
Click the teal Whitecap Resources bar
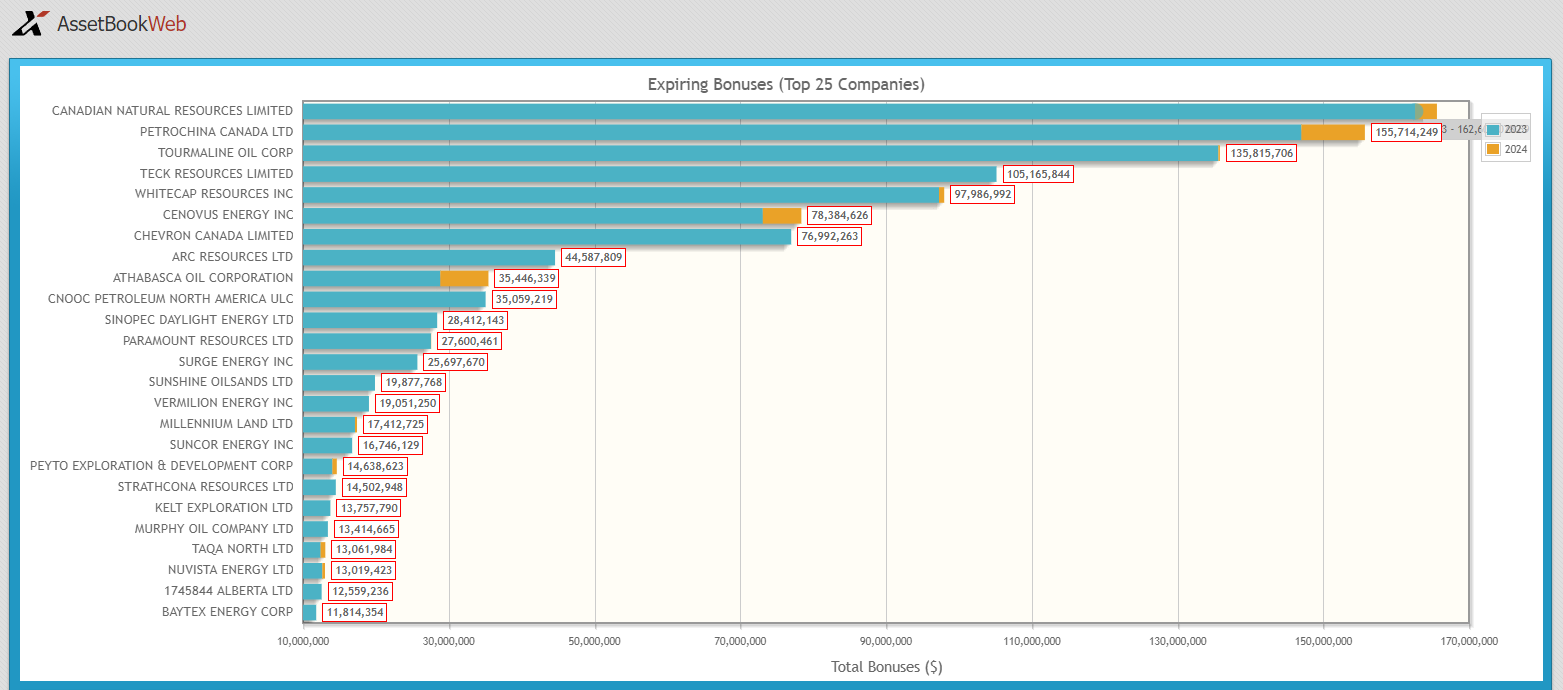coord(622,195)
